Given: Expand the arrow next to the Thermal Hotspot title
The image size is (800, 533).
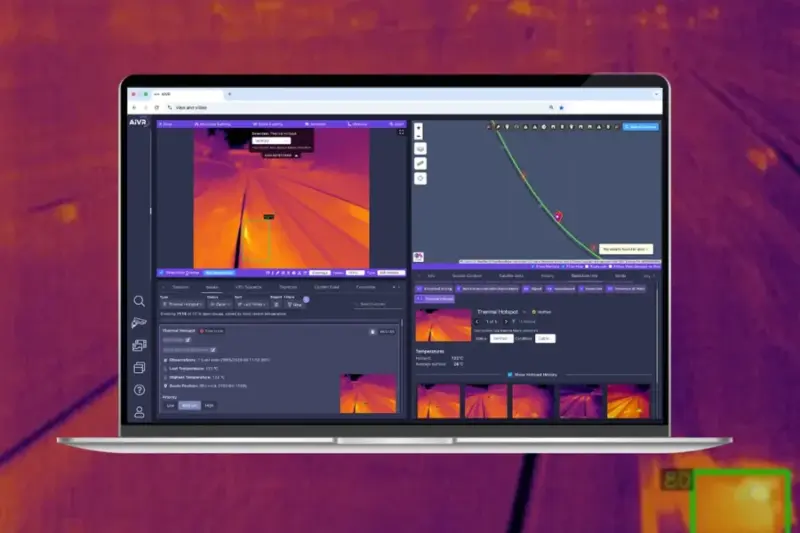Looking at the screenshot, I should tap(524, 312).
